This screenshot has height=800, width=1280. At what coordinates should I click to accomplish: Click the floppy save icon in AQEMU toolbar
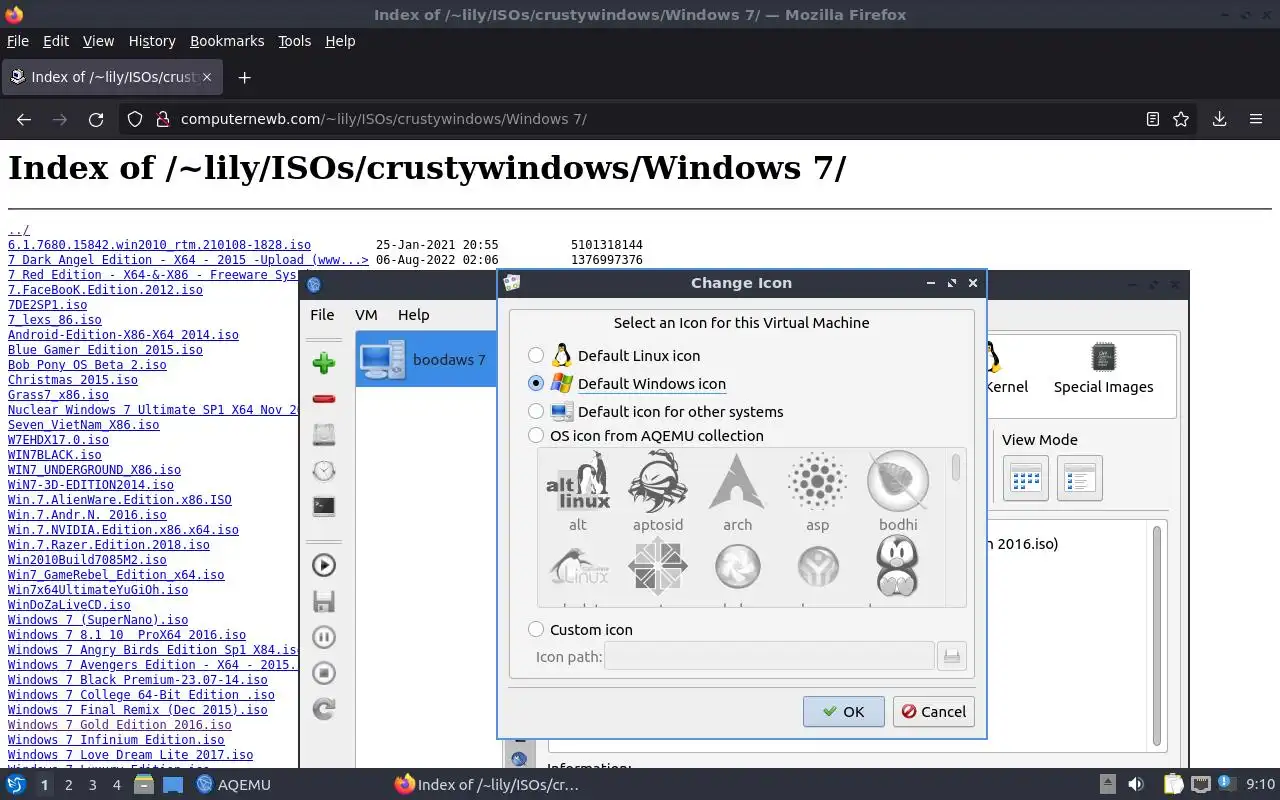[323, 601]
